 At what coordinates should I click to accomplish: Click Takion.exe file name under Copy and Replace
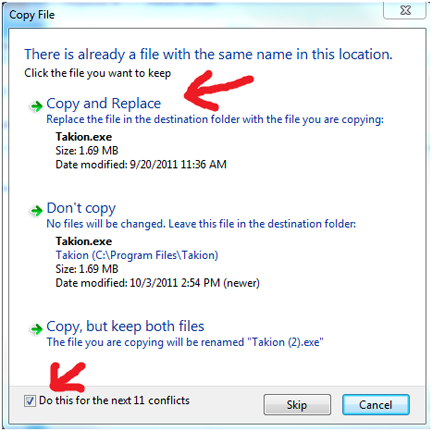pos(84,137)
